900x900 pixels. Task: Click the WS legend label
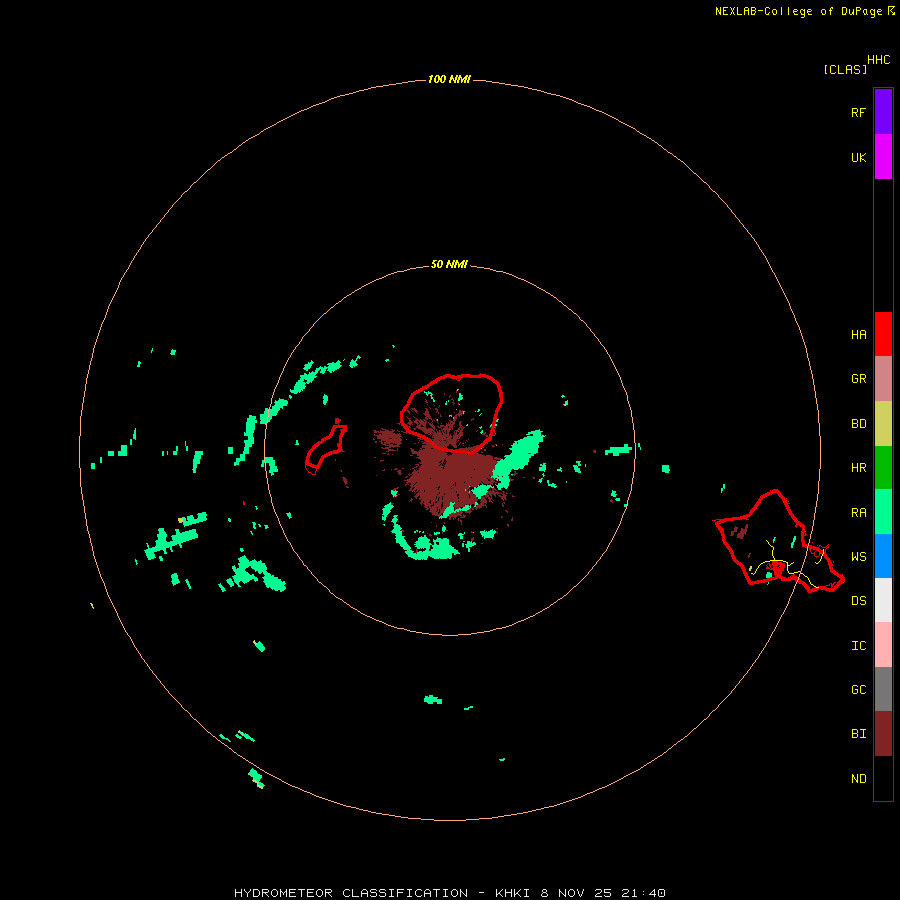(858, 557)
